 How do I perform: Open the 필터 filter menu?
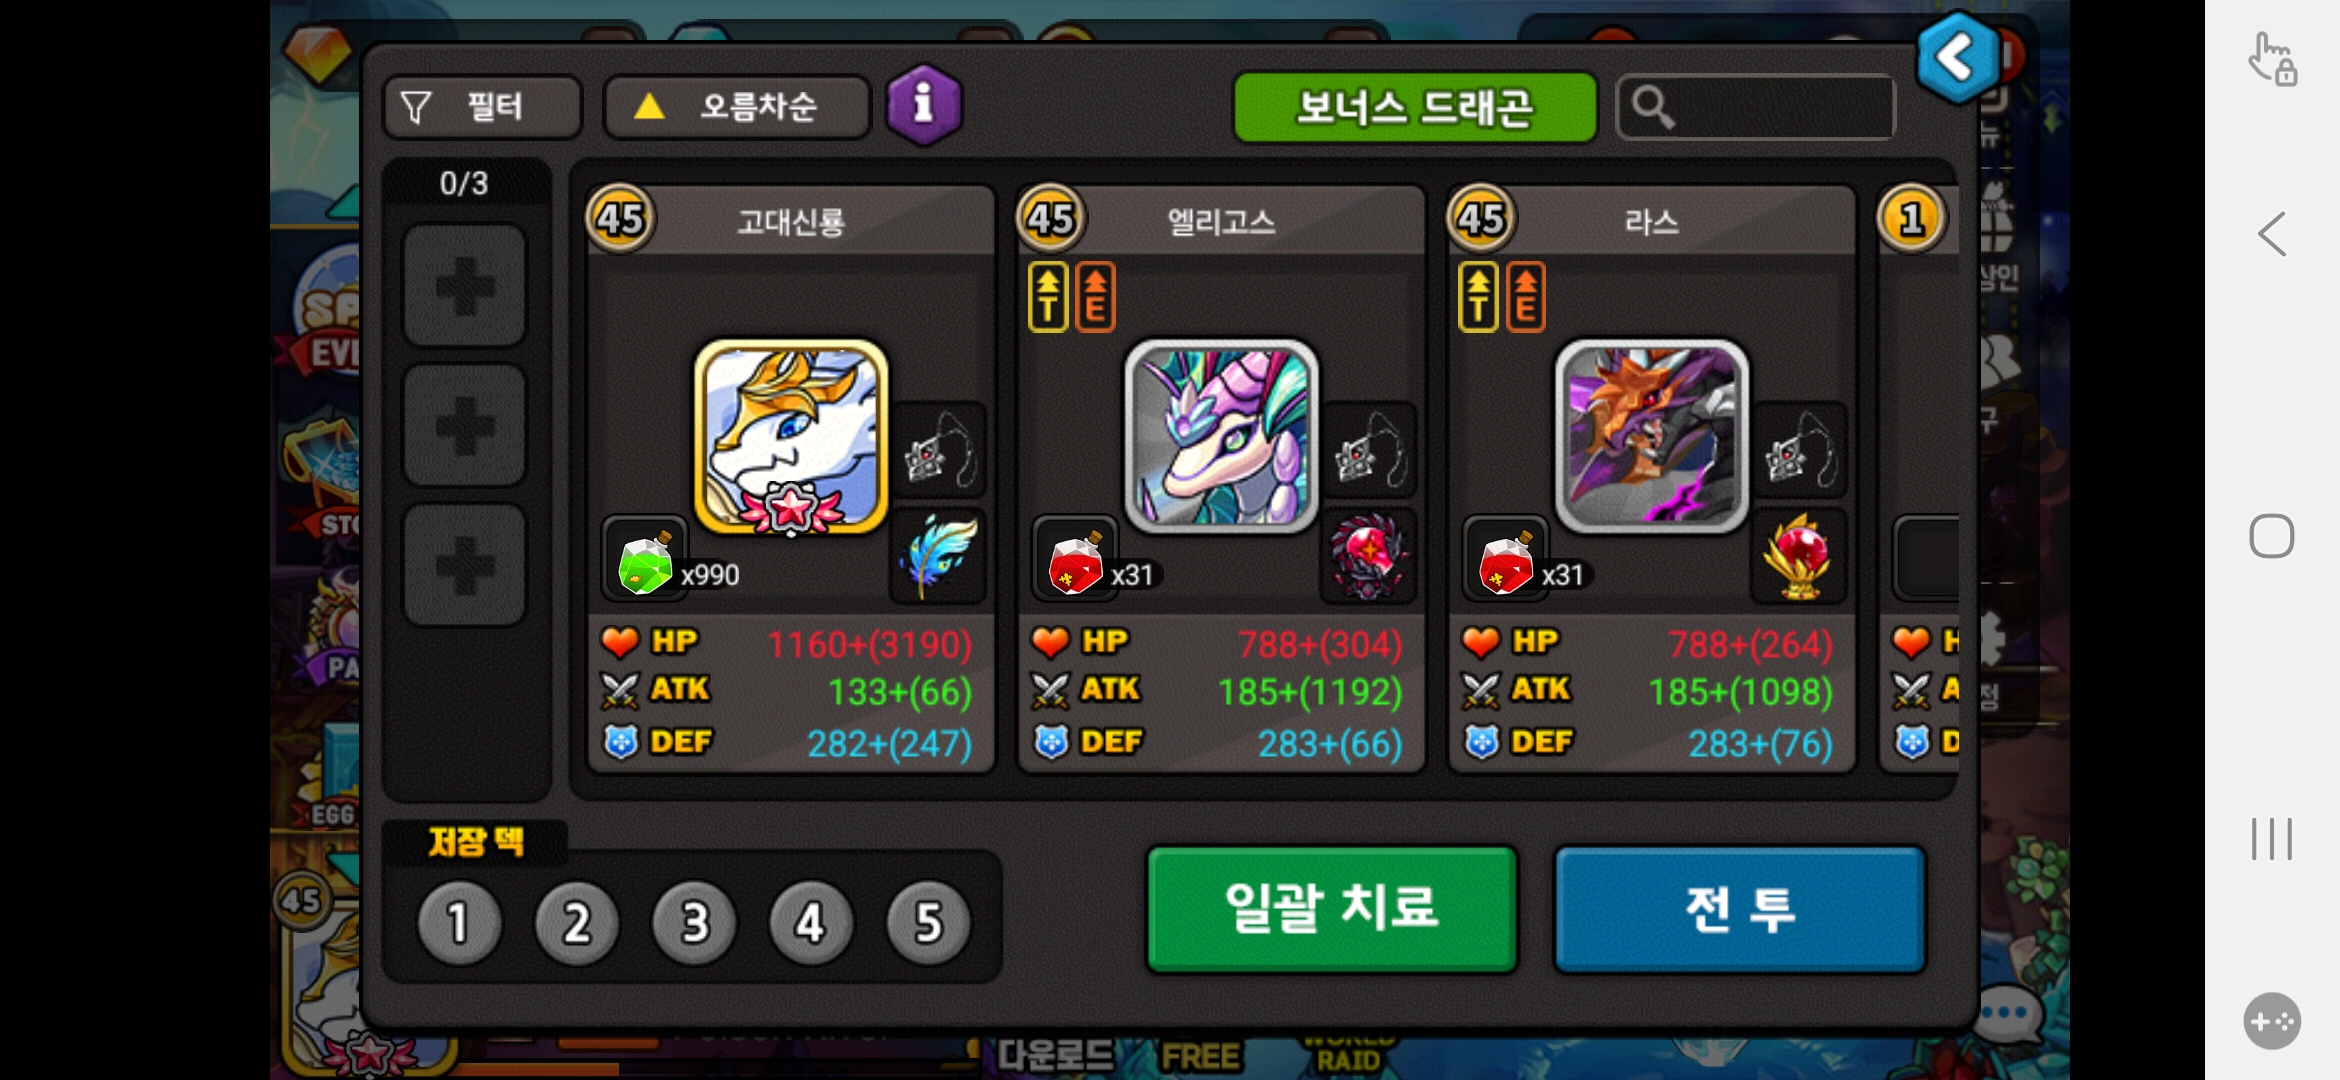tap(482, 107)
